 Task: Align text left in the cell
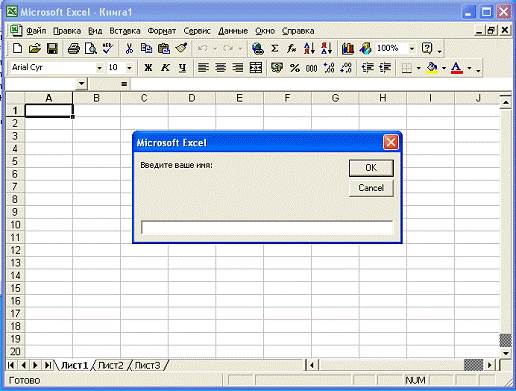click(203, 68)
